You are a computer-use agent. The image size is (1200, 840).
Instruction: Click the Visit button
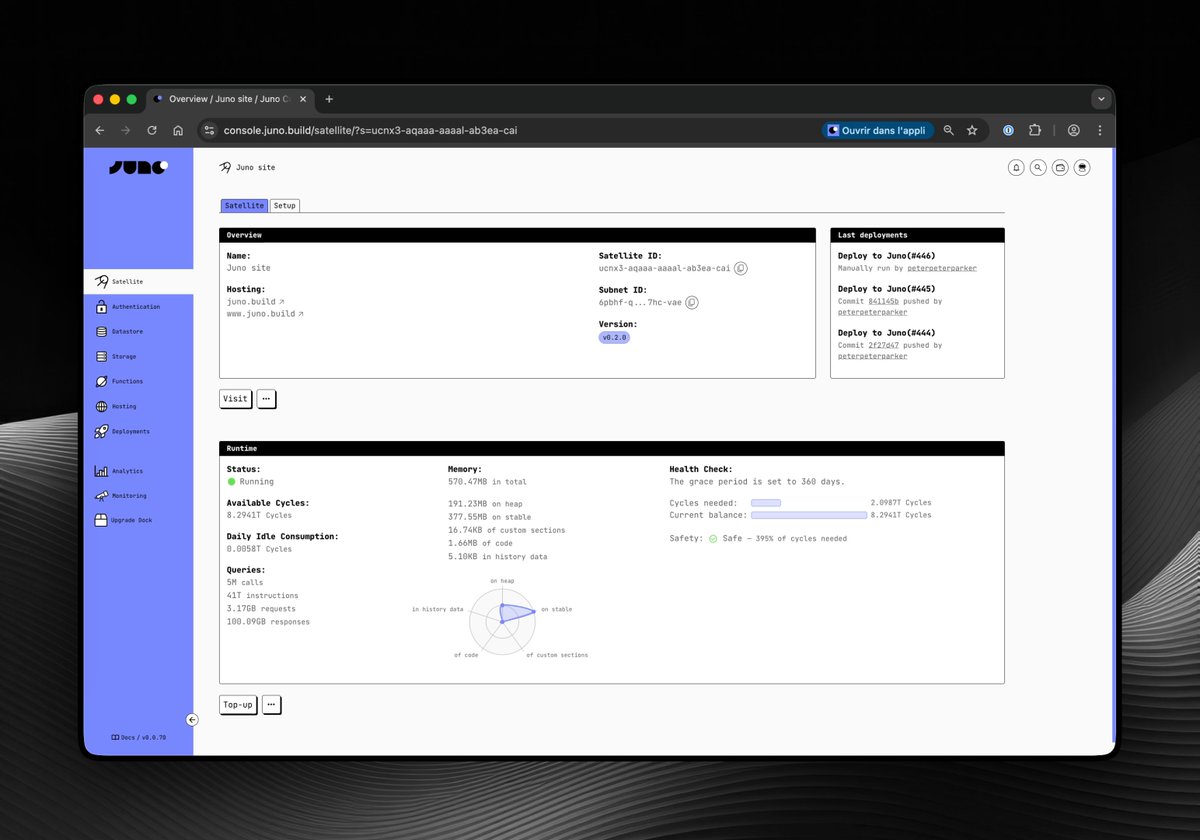(x=235, y=398)
